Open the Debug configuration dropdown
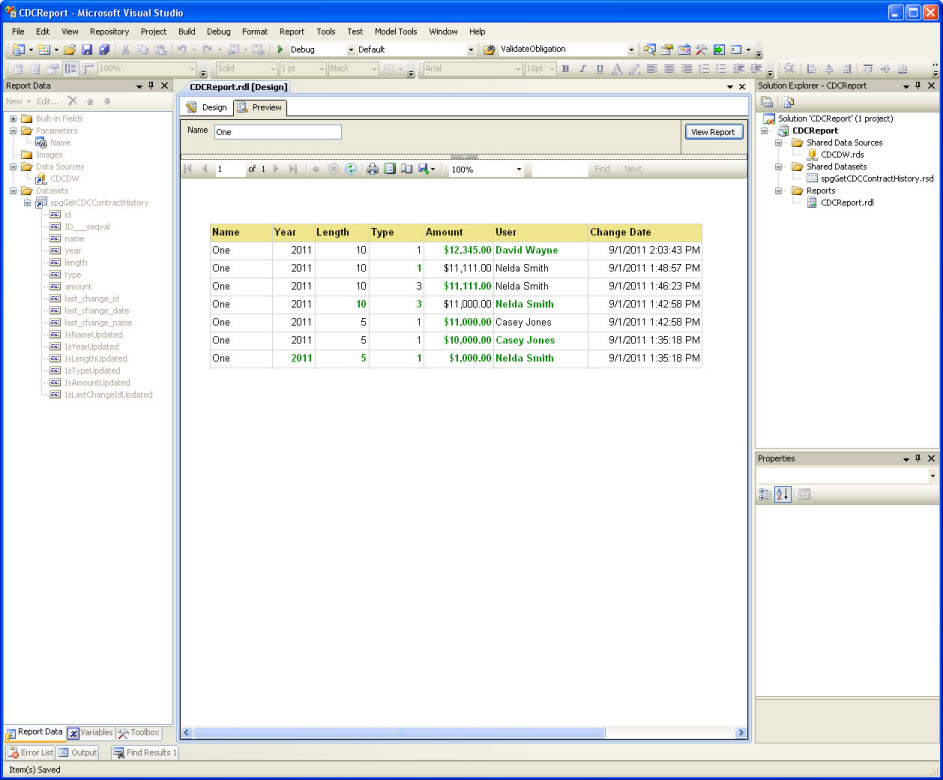 351,50
